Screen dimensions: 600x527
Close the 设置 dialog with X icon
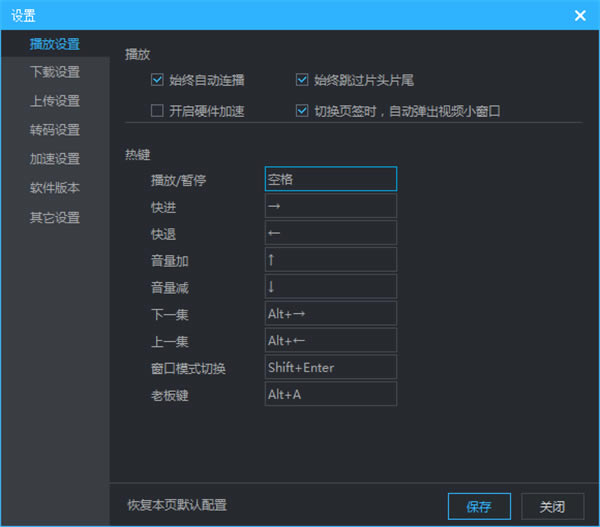coord(579,15)
